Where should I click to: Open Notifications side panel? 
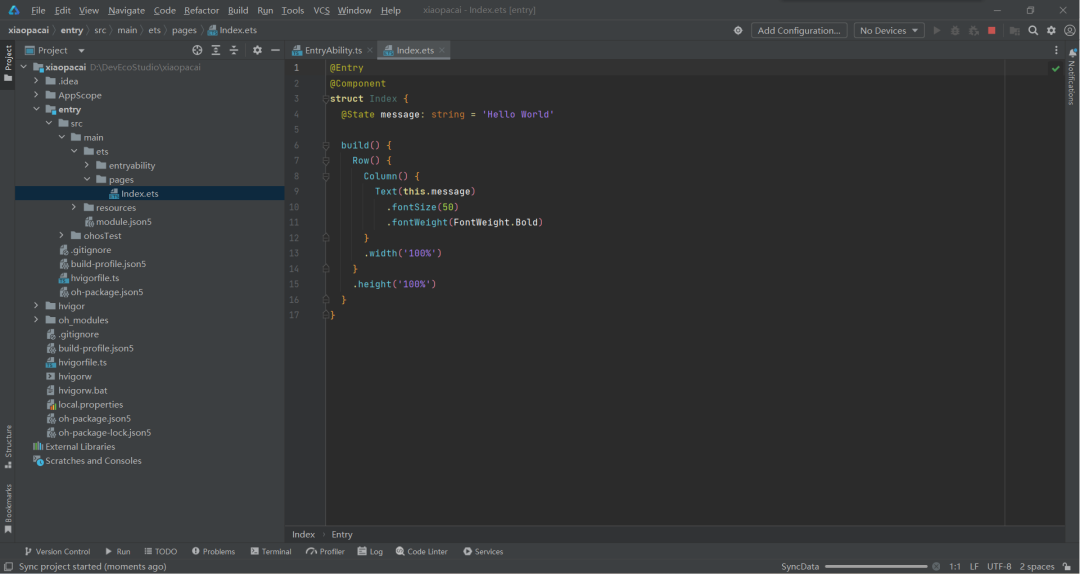pos(1072,76)
